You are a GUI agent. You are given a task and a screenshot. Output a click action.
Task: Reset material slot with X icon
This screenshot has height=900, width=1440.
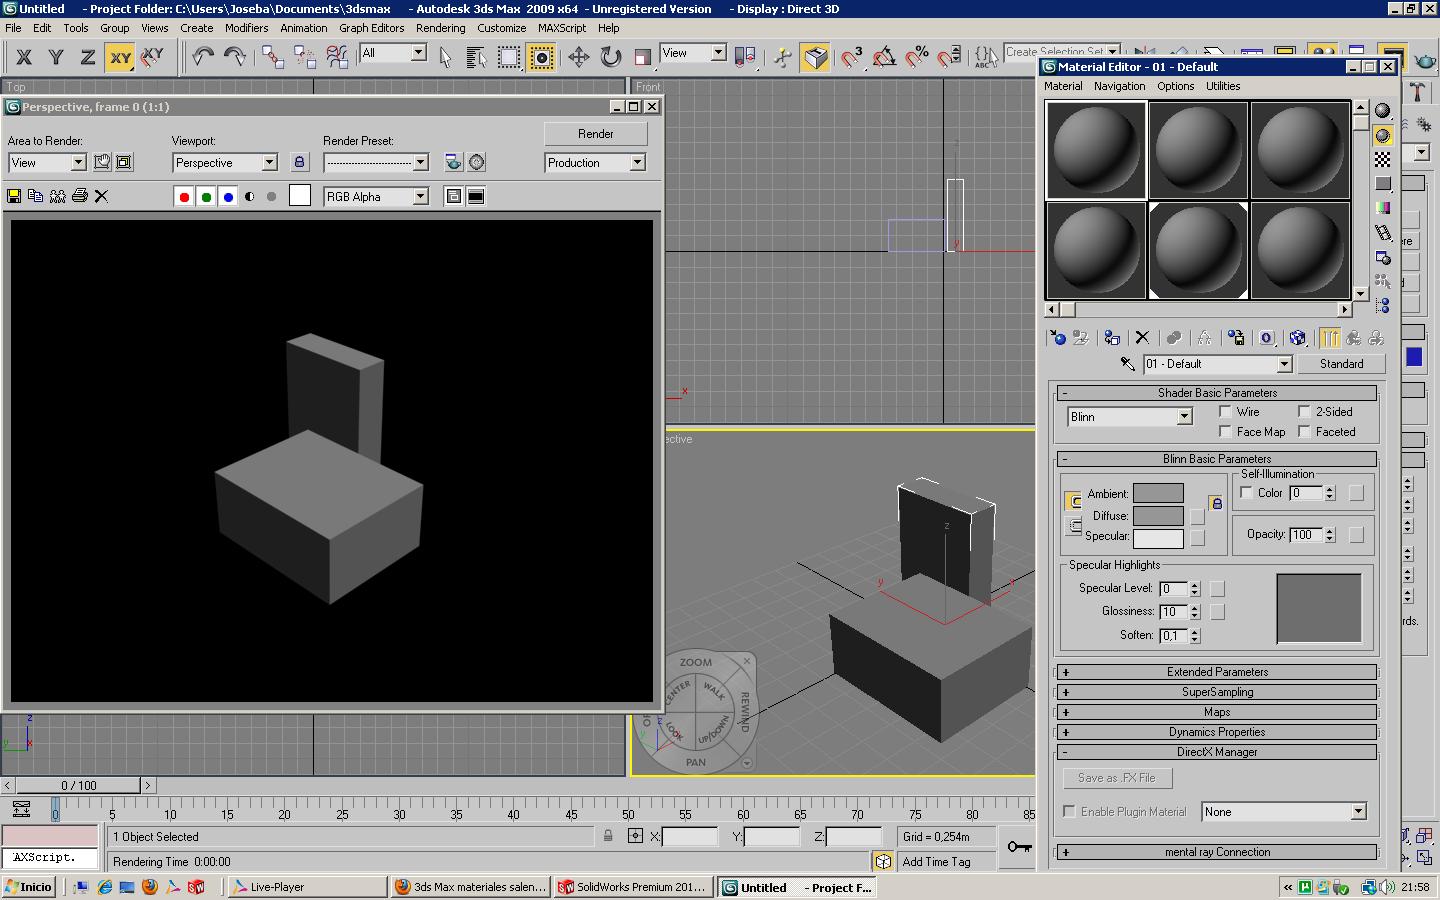pos(1142,338)
